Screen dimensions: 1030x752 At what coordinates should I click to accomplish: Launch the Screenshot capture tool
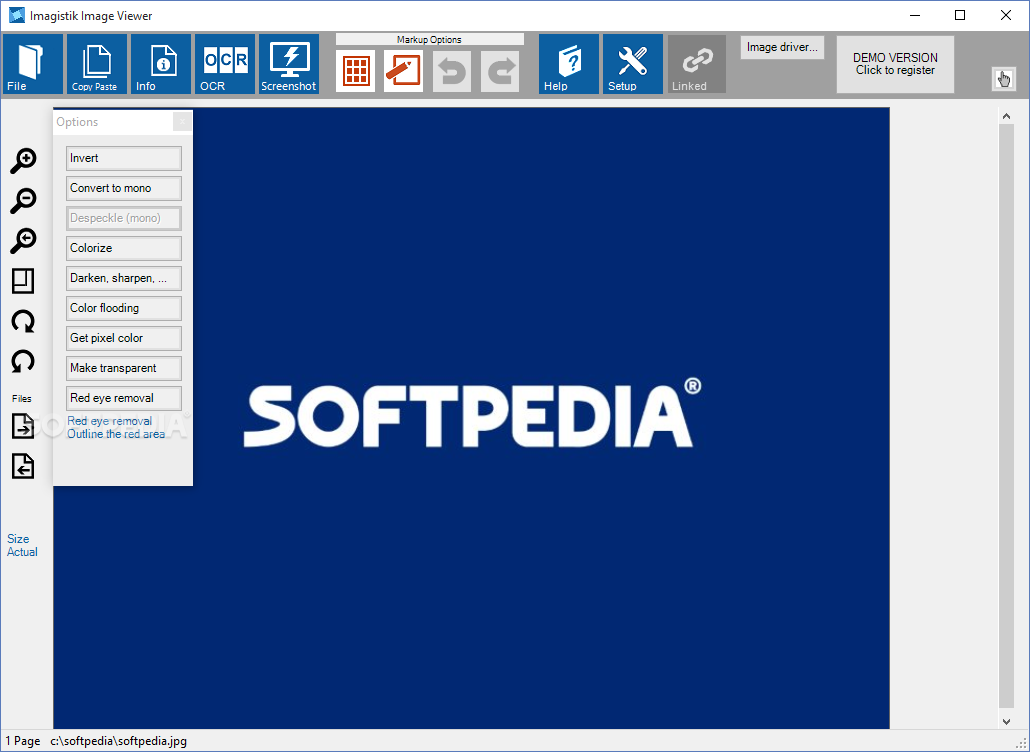[x=289, y=64]
